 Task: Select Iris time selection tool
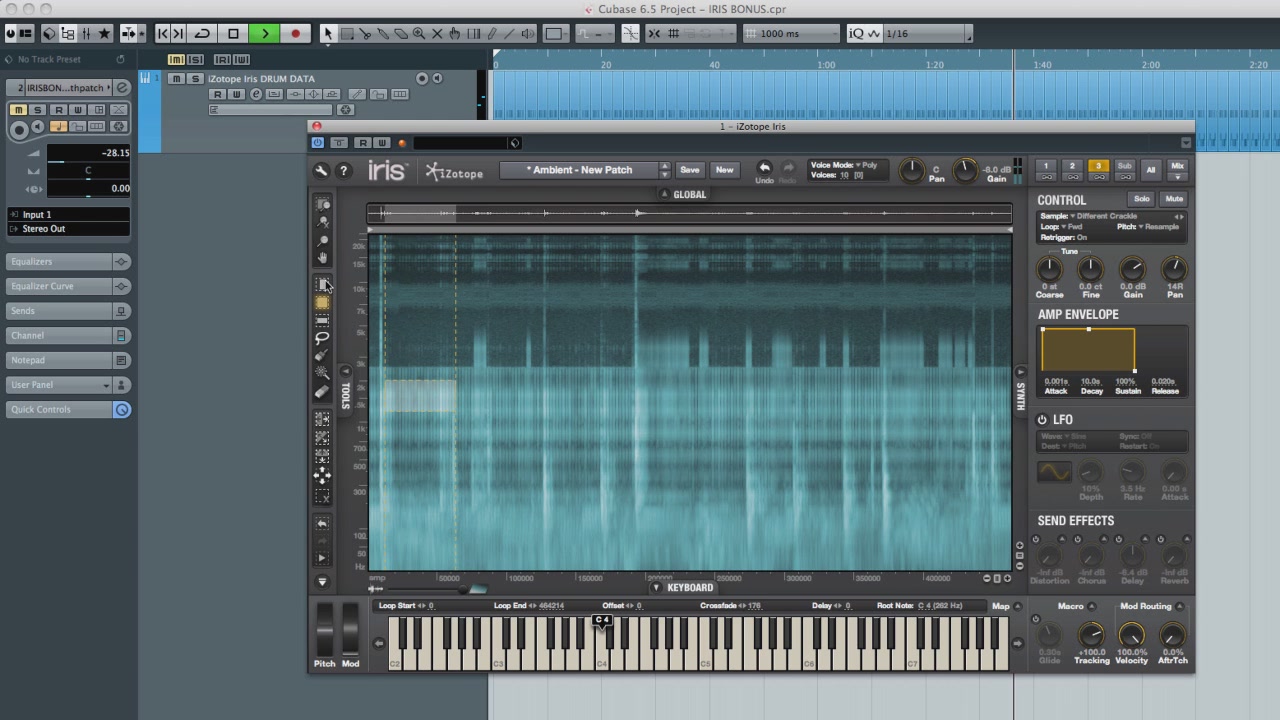(322, 285)
